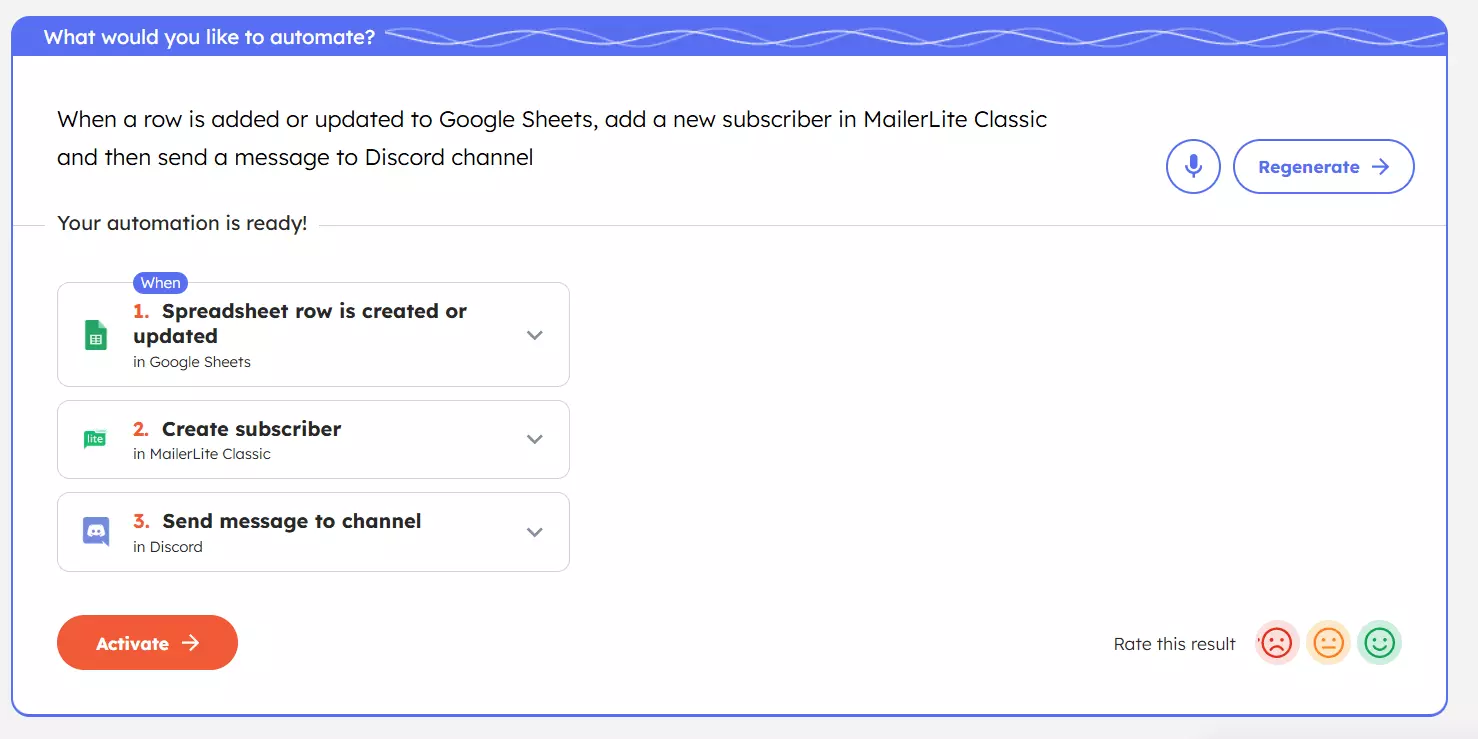This screenshot has height=739, width=1478.
Task: Rate the result with the neutral orange face
Action: pyautogui.click(x=1328, y=643)
